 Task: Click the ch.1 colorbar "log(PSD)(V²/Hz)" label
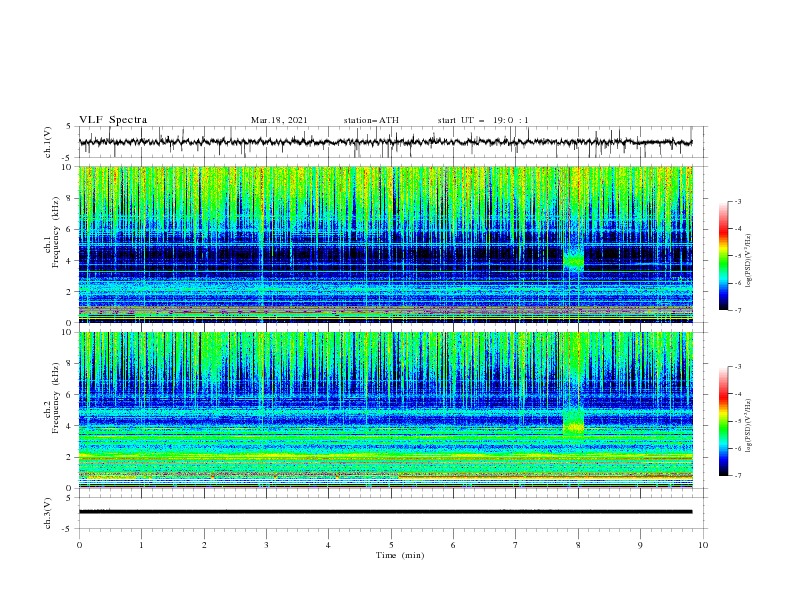749,261
